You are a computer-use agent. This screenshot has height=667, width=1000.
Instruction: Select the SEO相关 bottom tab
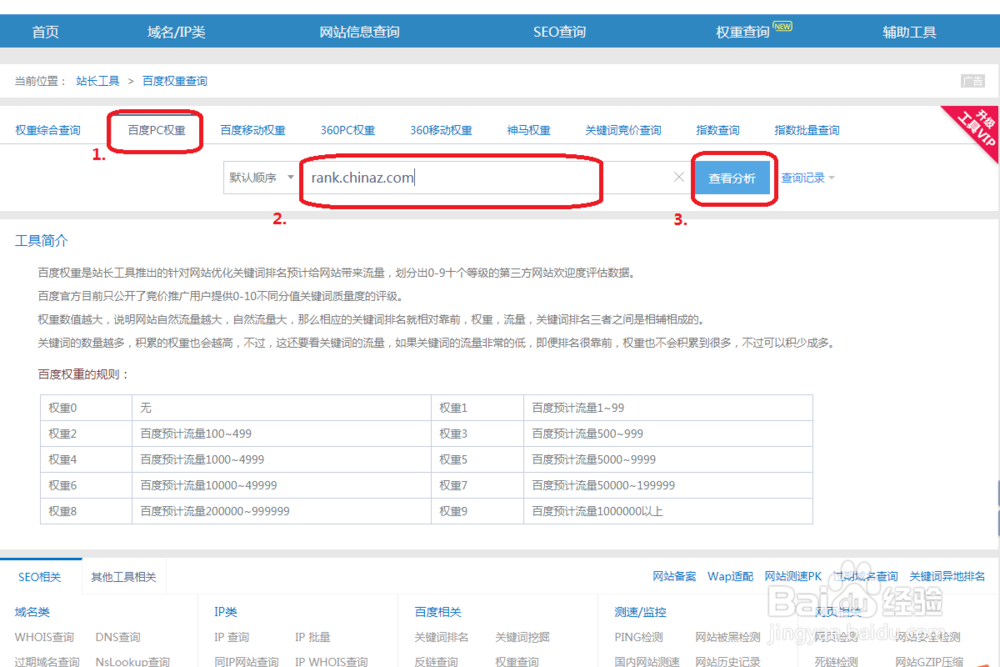coord(40,577)
